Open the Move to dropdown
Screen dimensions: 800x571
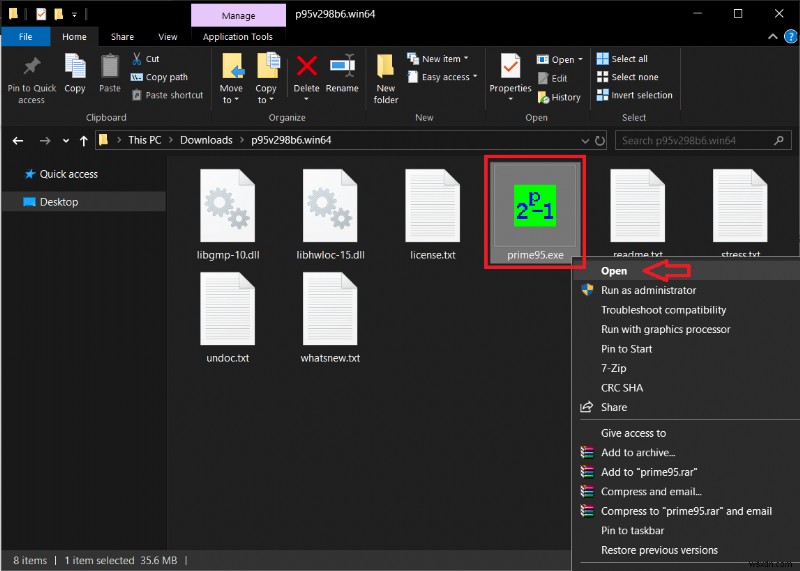point(231,94)
